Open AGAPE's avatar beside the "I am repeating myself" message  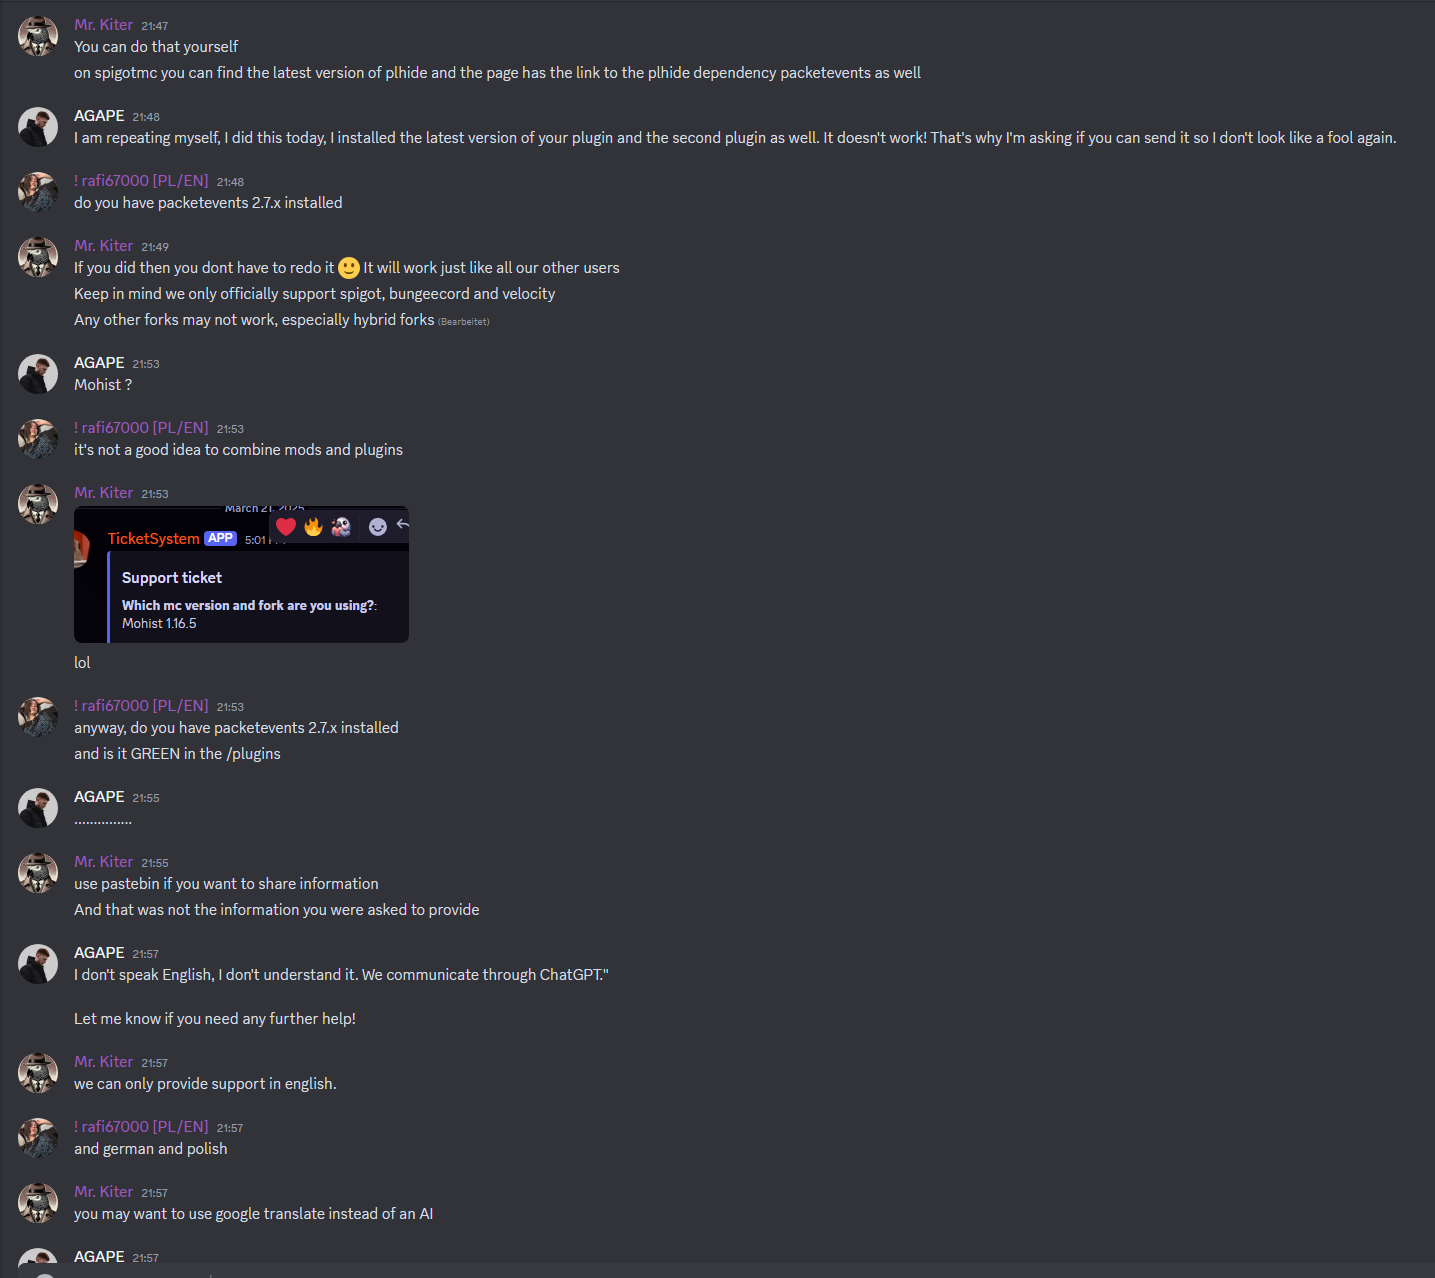coord(38,127)
